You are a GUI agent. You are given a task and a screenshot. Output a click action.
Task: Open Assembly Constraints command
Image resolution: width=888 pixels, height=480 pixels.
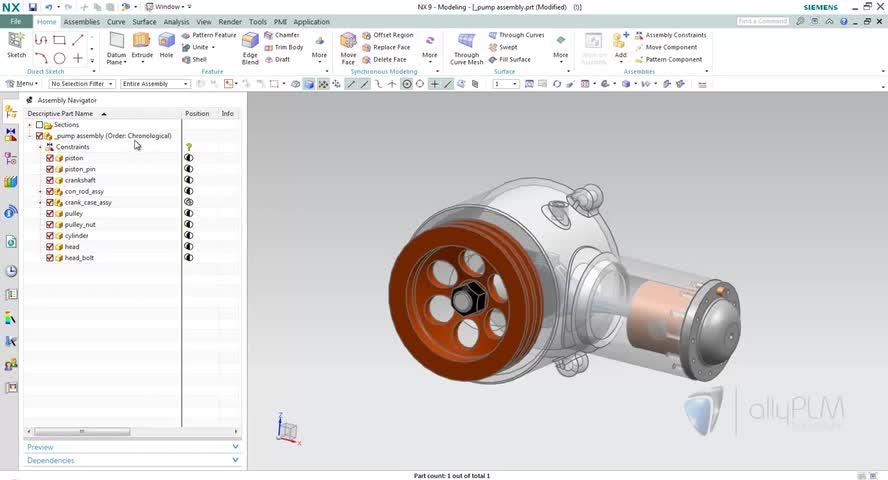click(671, 35)
